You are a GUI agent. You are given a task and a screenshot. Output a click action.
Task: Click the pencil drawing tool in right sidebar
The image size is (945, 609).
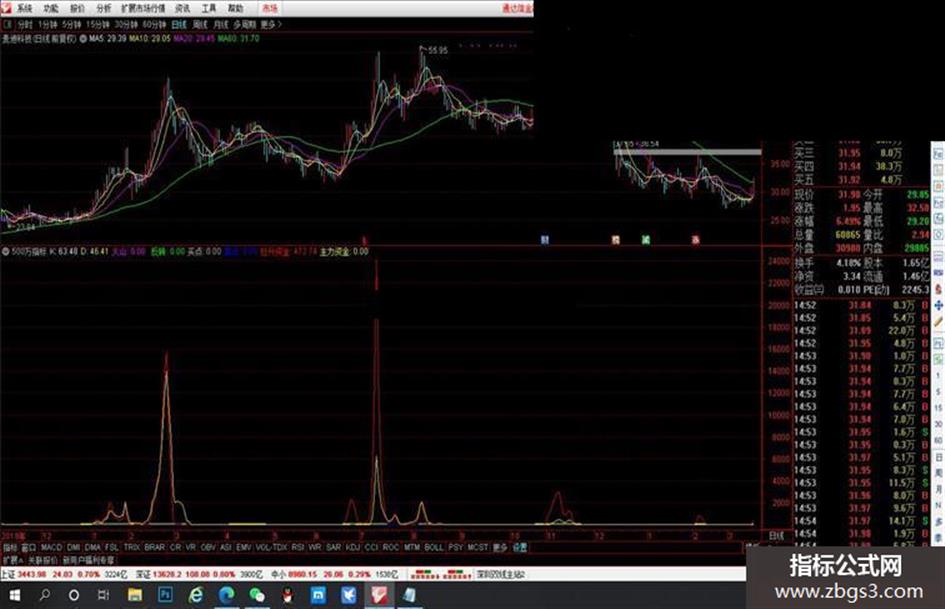coord(938,323)
